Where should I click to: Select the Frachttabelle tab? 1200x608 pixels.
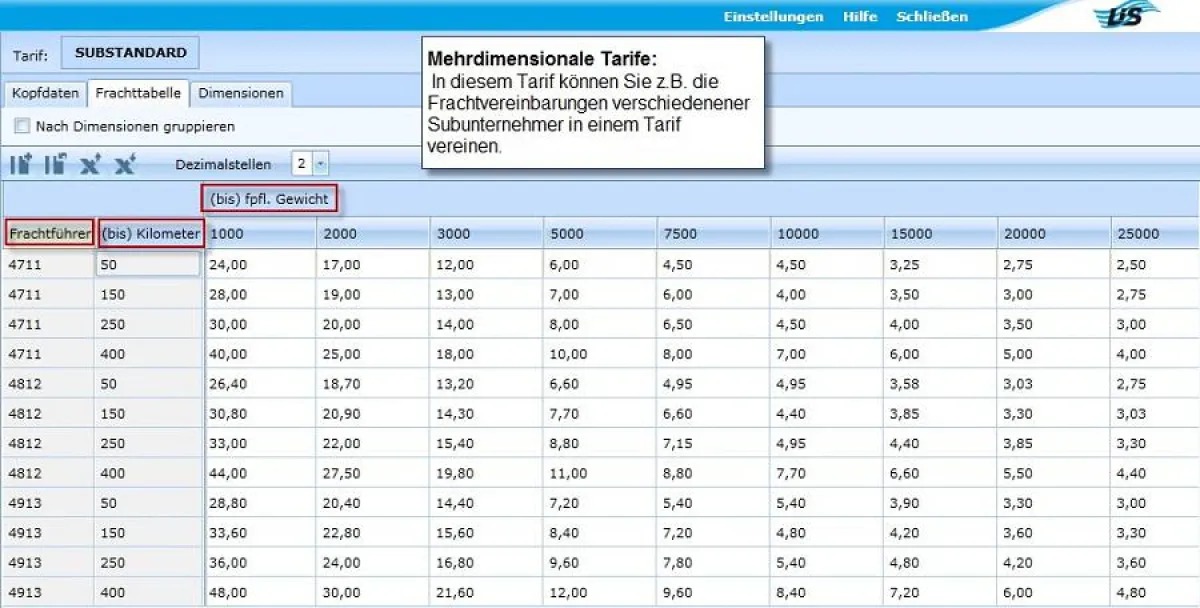[x=140, y=92]
